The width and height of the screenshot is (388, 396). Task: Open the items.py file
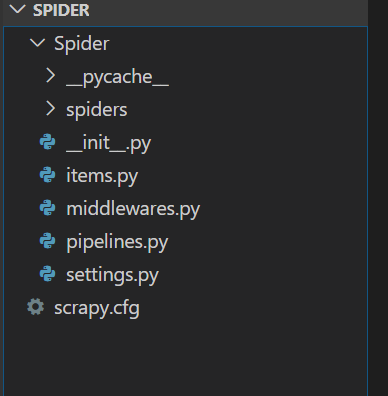(x=102, y=176)
